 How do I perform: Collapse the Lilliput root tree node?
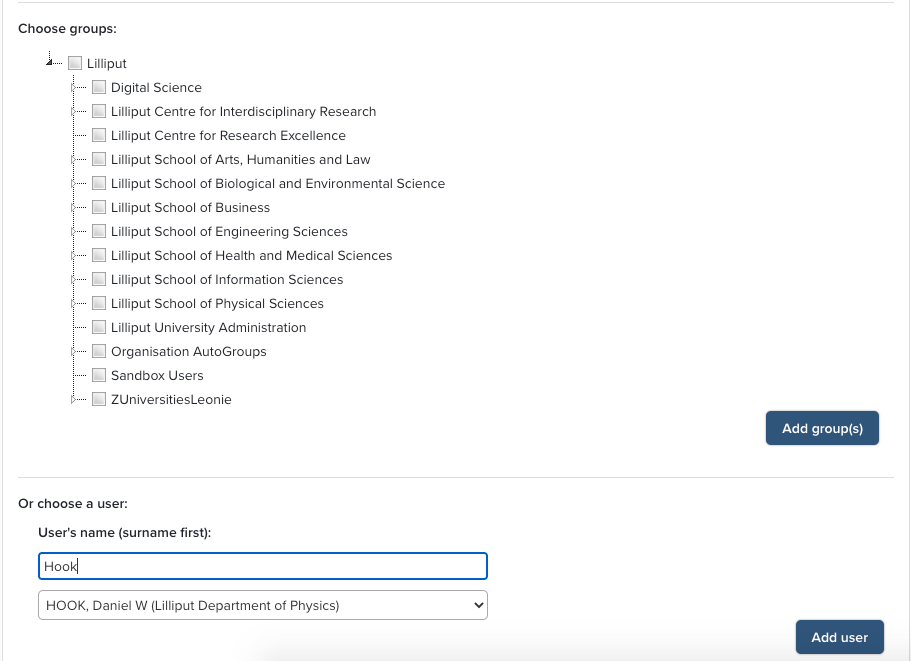tap(49, 63)
